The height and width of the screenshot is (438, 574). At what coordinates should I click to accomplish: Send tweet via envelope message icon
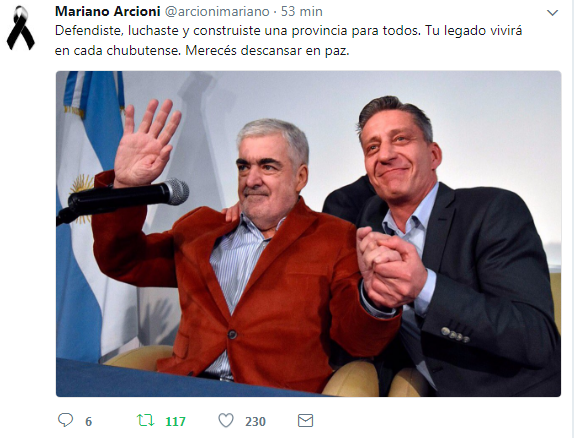coord(305,420)
